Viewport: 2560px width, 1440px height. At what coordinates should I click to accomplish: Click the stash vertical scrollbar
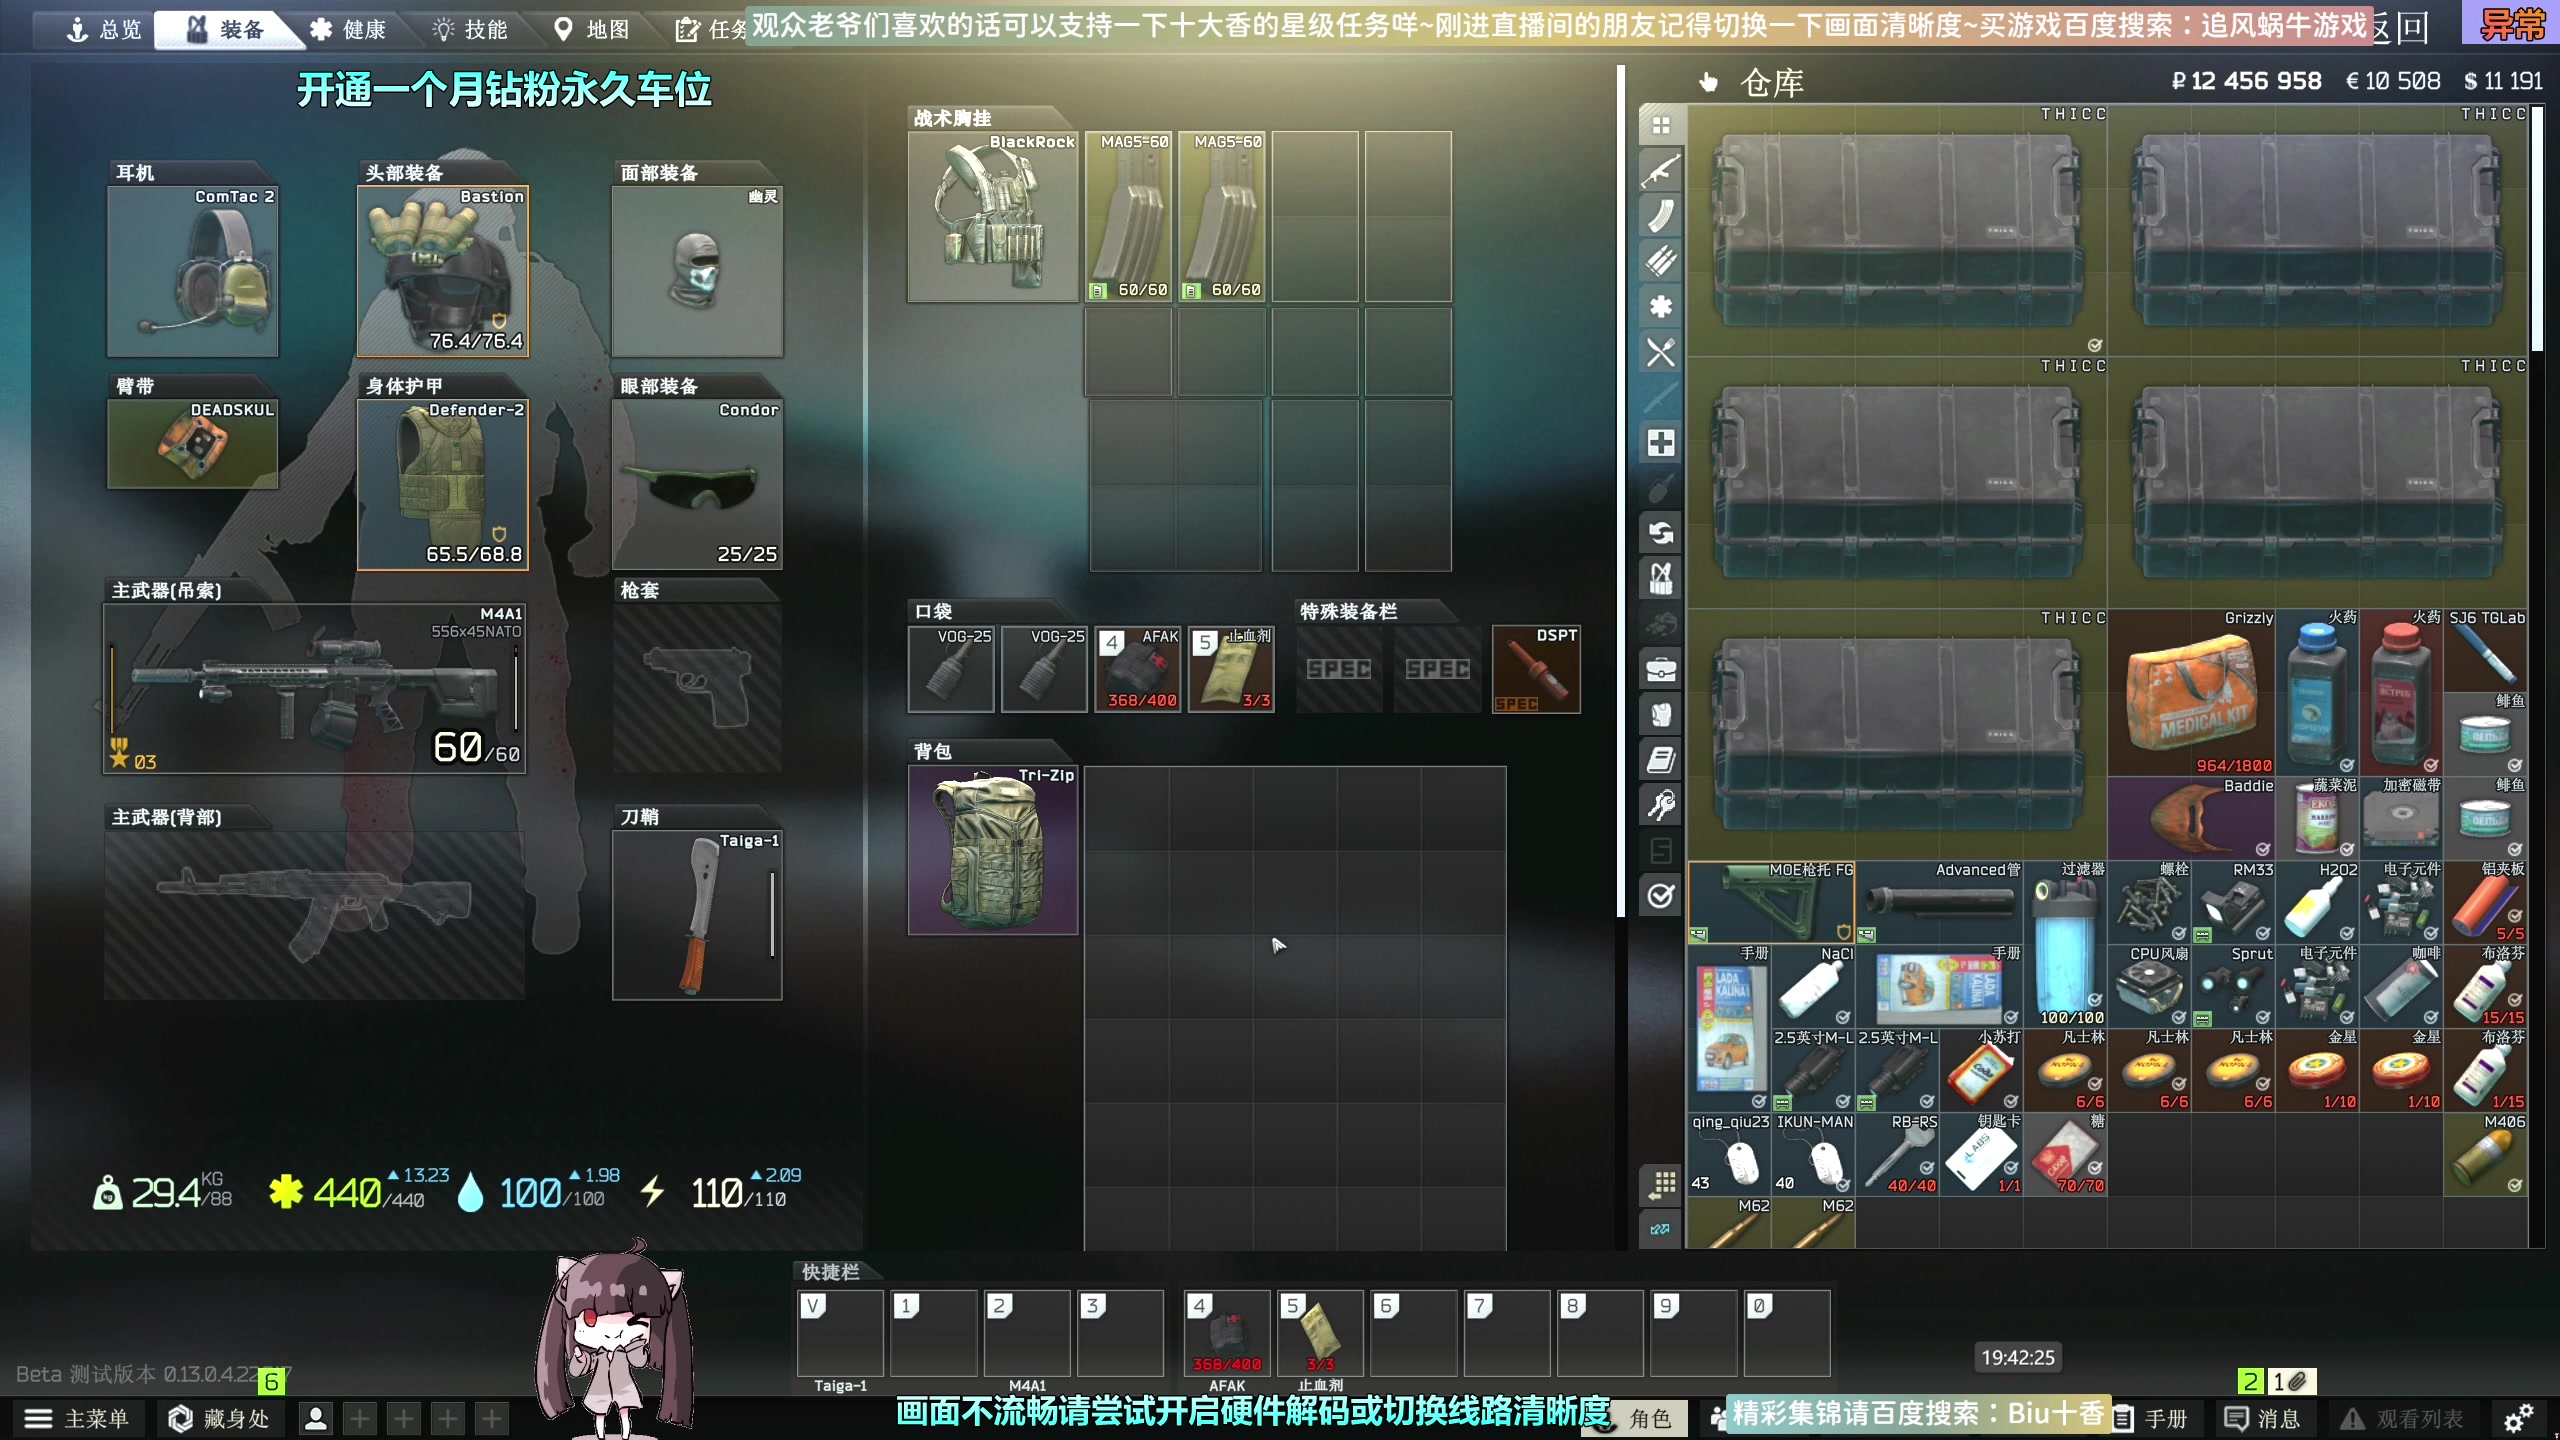2535,230
